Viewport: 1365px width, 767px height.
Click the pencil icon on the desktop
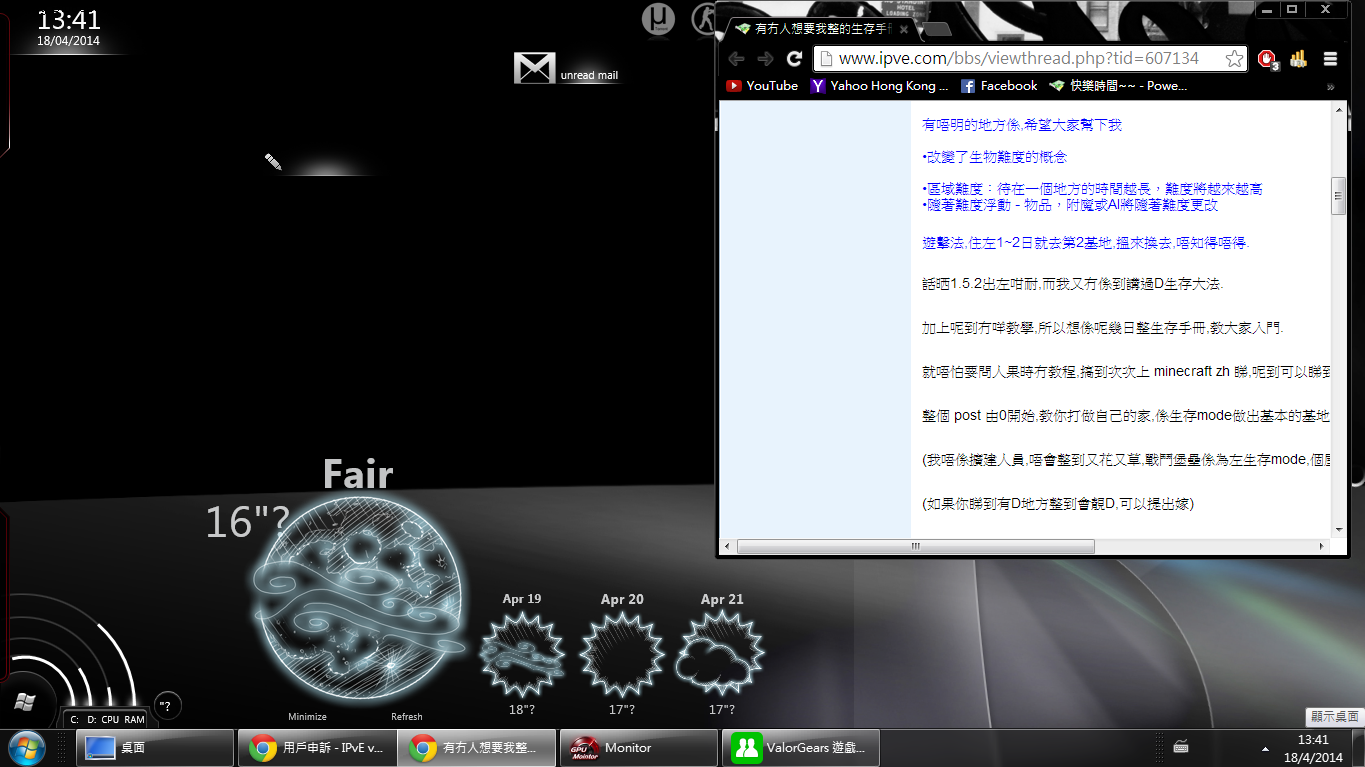pyautogui.click(x=272, y=161)
